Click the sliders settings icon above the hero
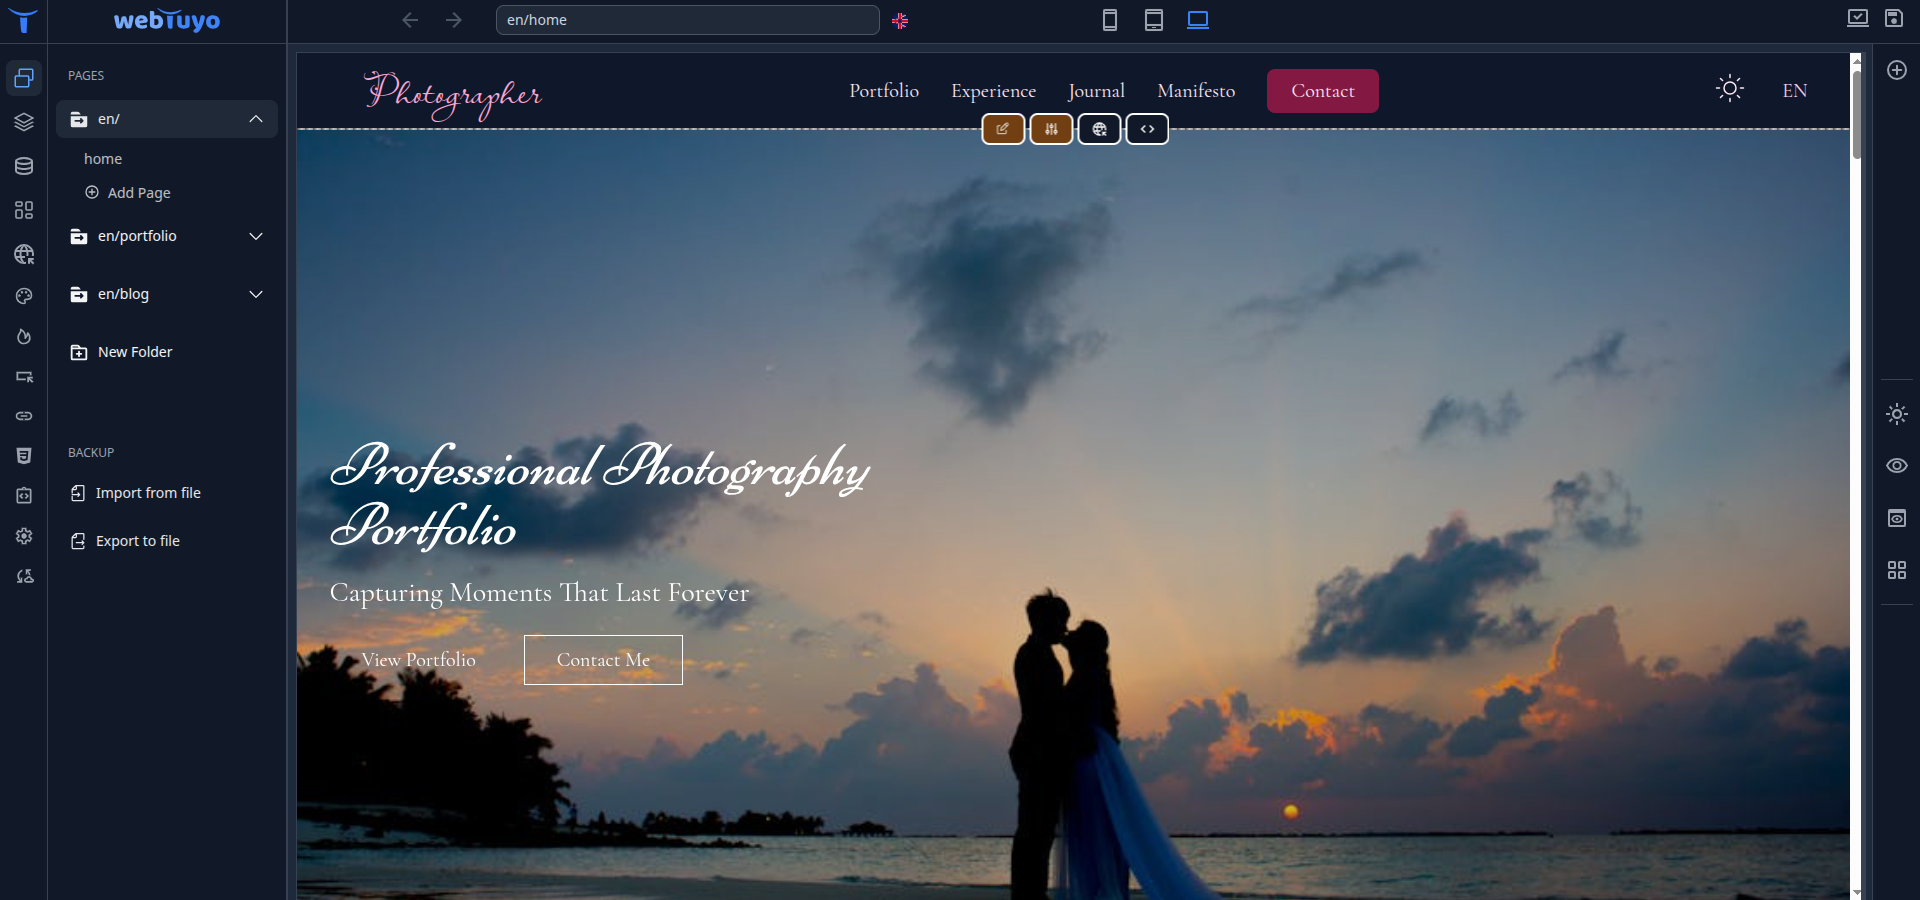 point(1051,129)
